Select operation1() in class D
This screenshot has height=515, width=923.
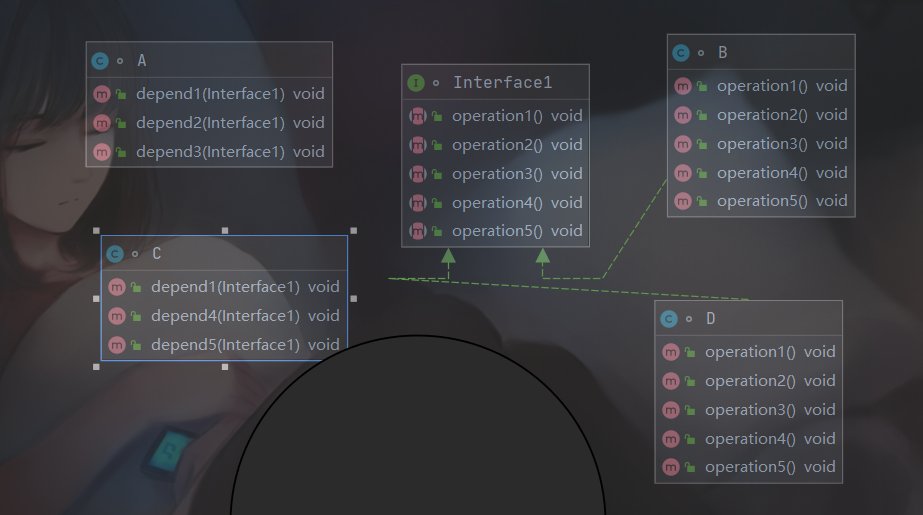pyautogui.click(x=749, y=352)
